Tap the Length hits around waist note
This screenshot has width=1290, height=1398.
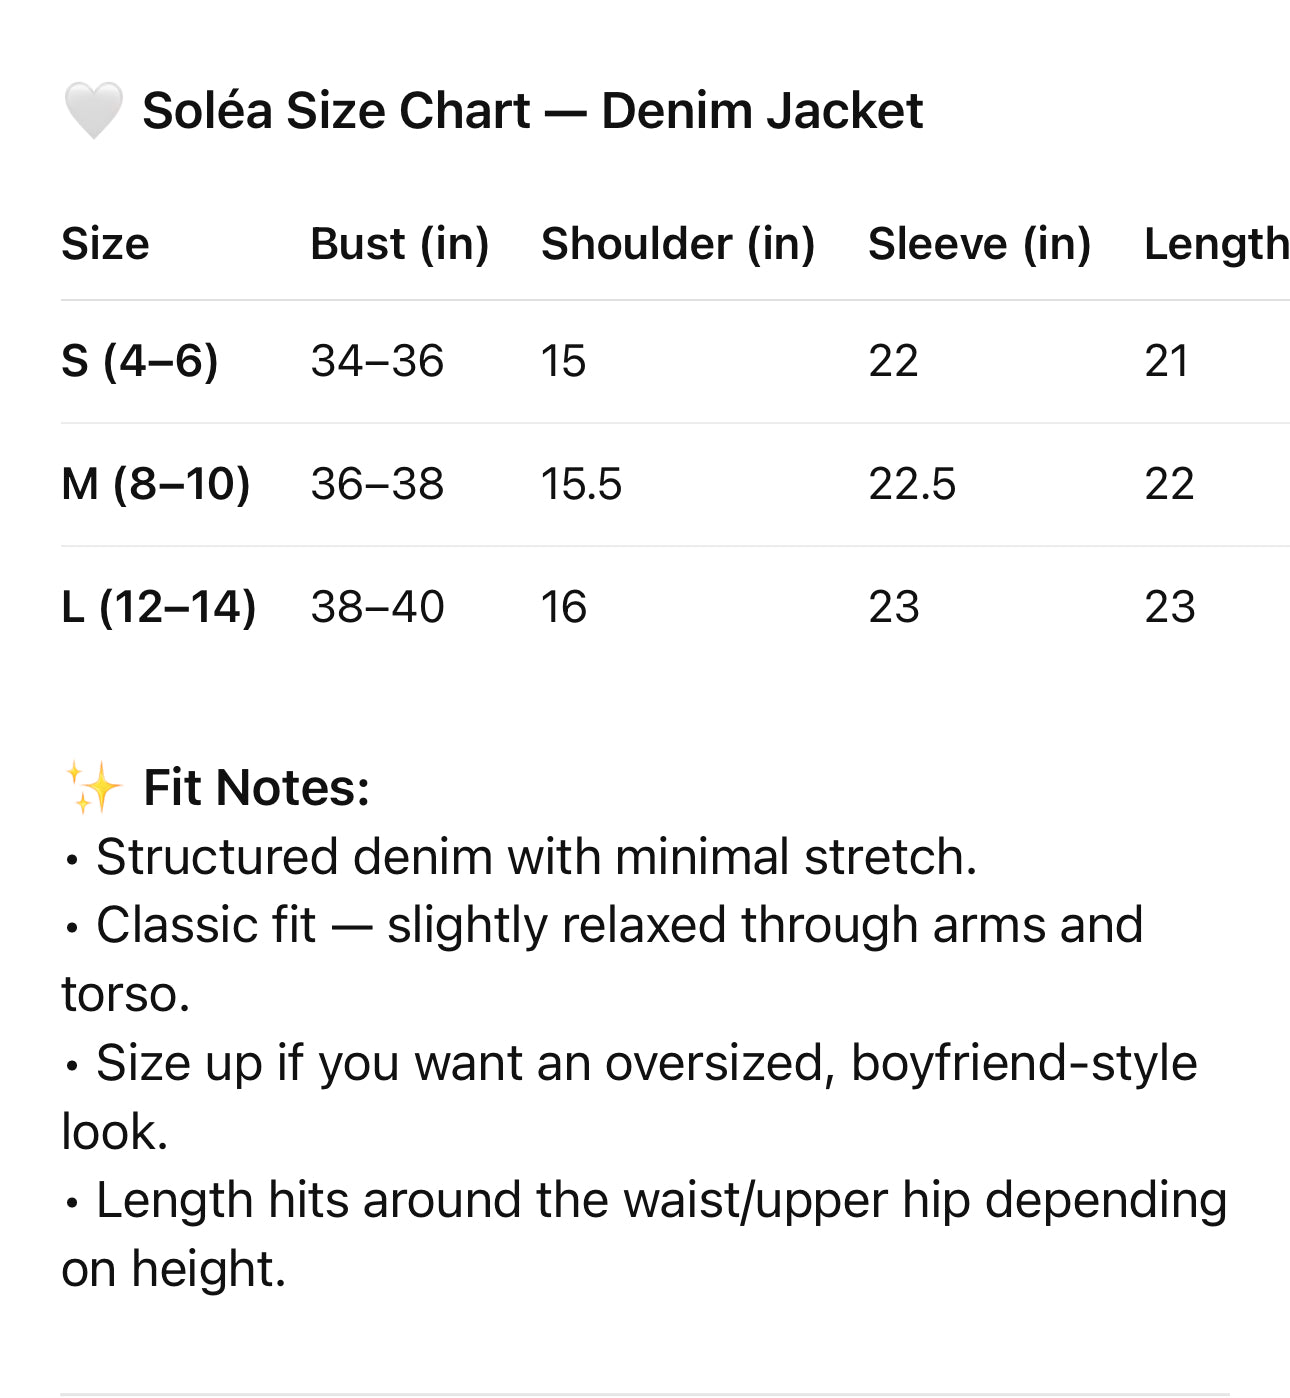click(x=660, y=1200)
